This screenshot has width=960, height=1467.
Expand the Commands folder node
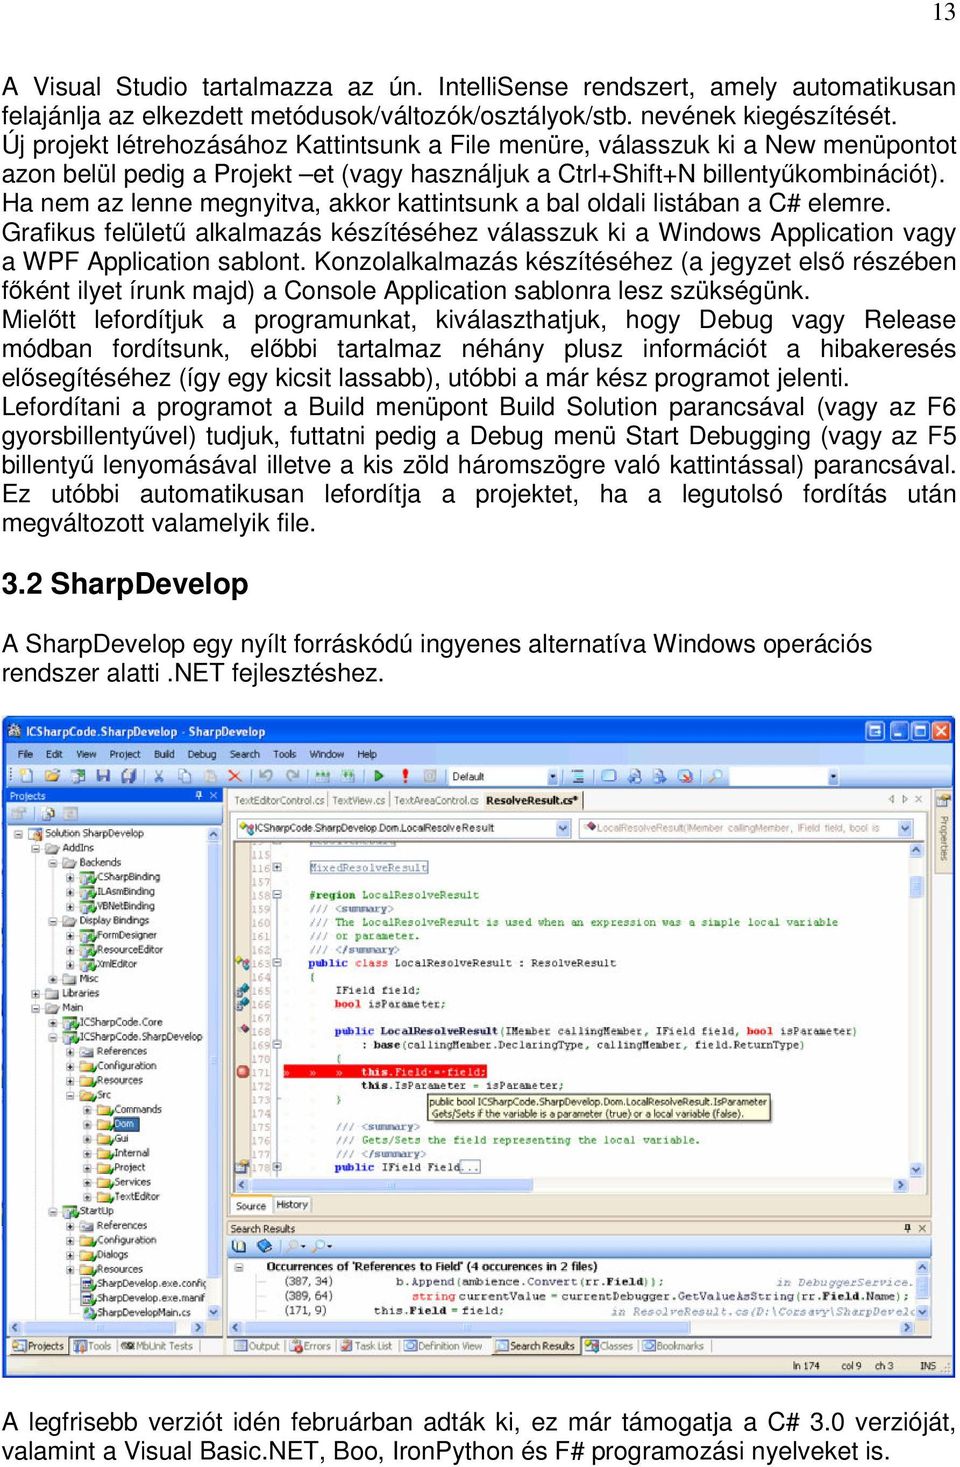click(x=87, y=1110)
